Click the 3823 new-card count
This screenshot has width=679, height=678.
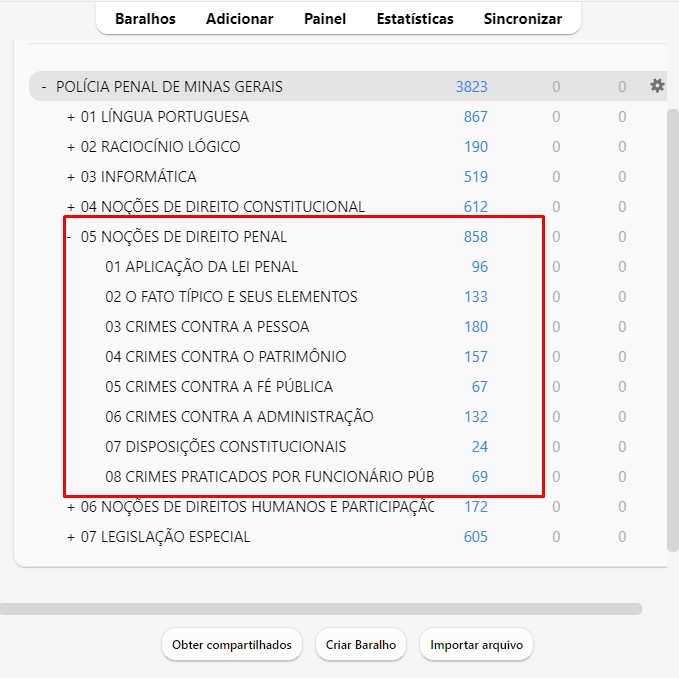coord(472,87)
